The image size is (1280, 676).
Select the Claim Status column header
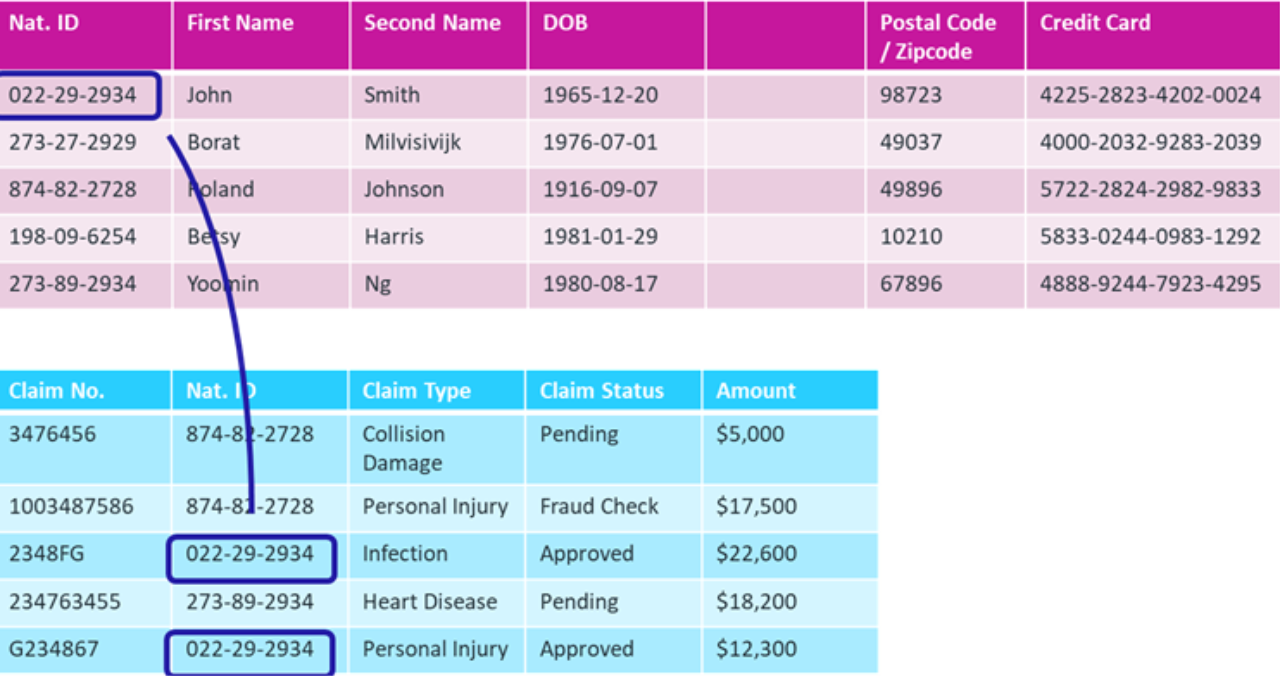[602, 391]
